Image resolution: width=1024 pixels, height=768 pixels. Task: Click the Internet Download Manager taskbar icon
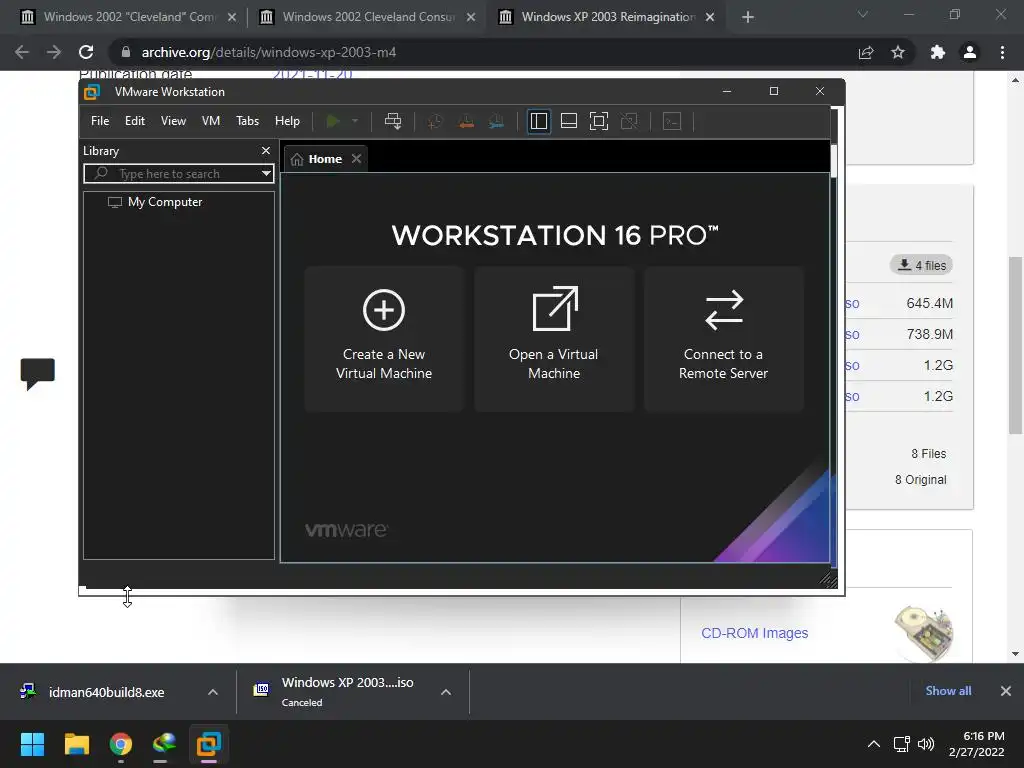click(x=165, y=744)
